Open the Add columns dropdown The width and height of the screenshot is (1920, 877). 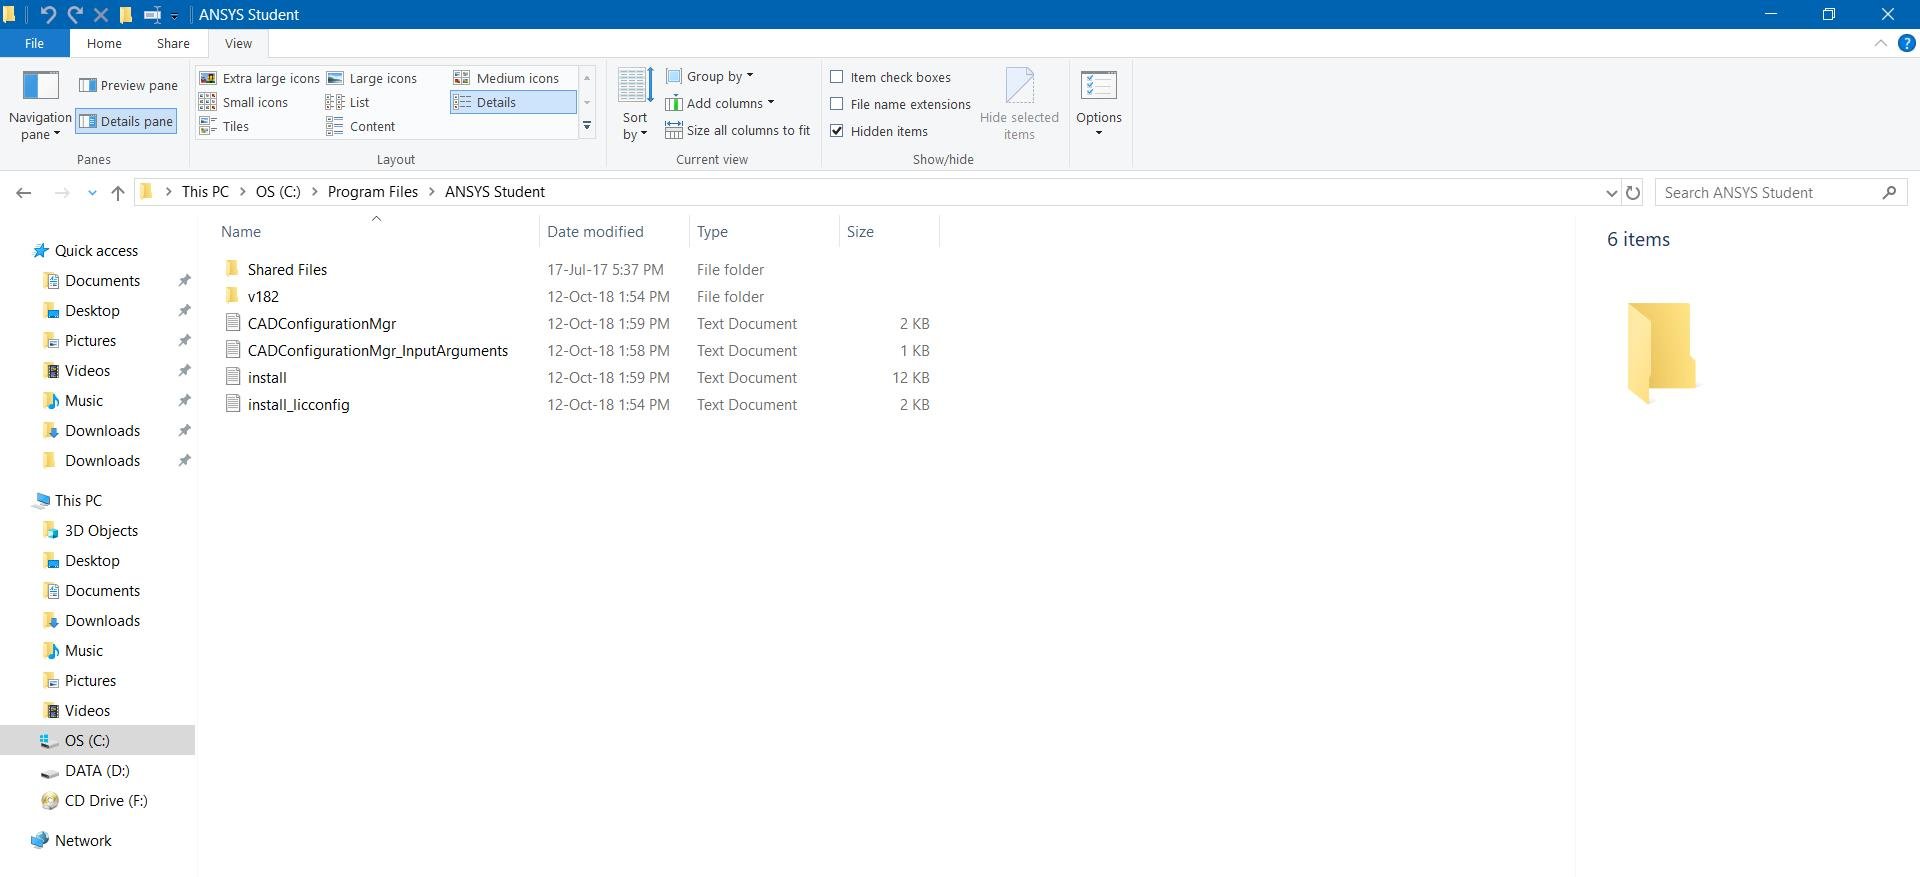(x=720, y=103)
